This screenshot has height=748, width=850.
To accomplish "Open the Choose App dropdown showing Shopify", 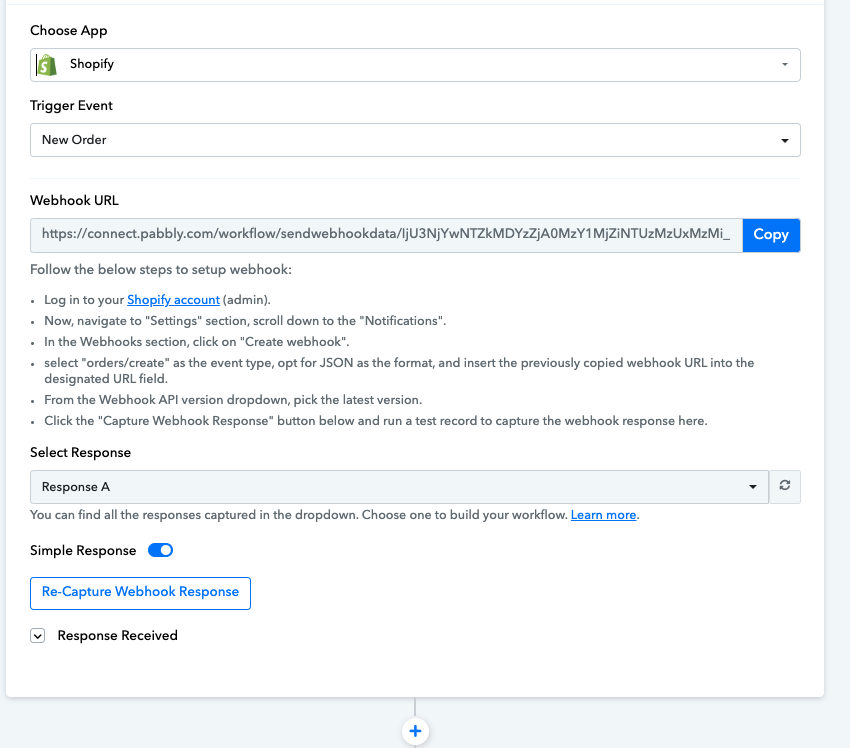I will coord(415,65).
